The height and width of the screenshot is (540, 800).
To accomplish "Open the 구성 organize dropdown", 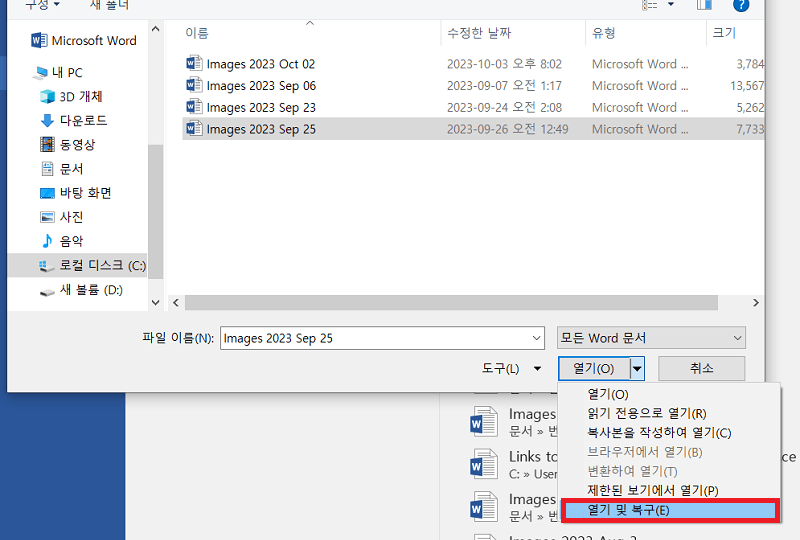I will 43,5.
